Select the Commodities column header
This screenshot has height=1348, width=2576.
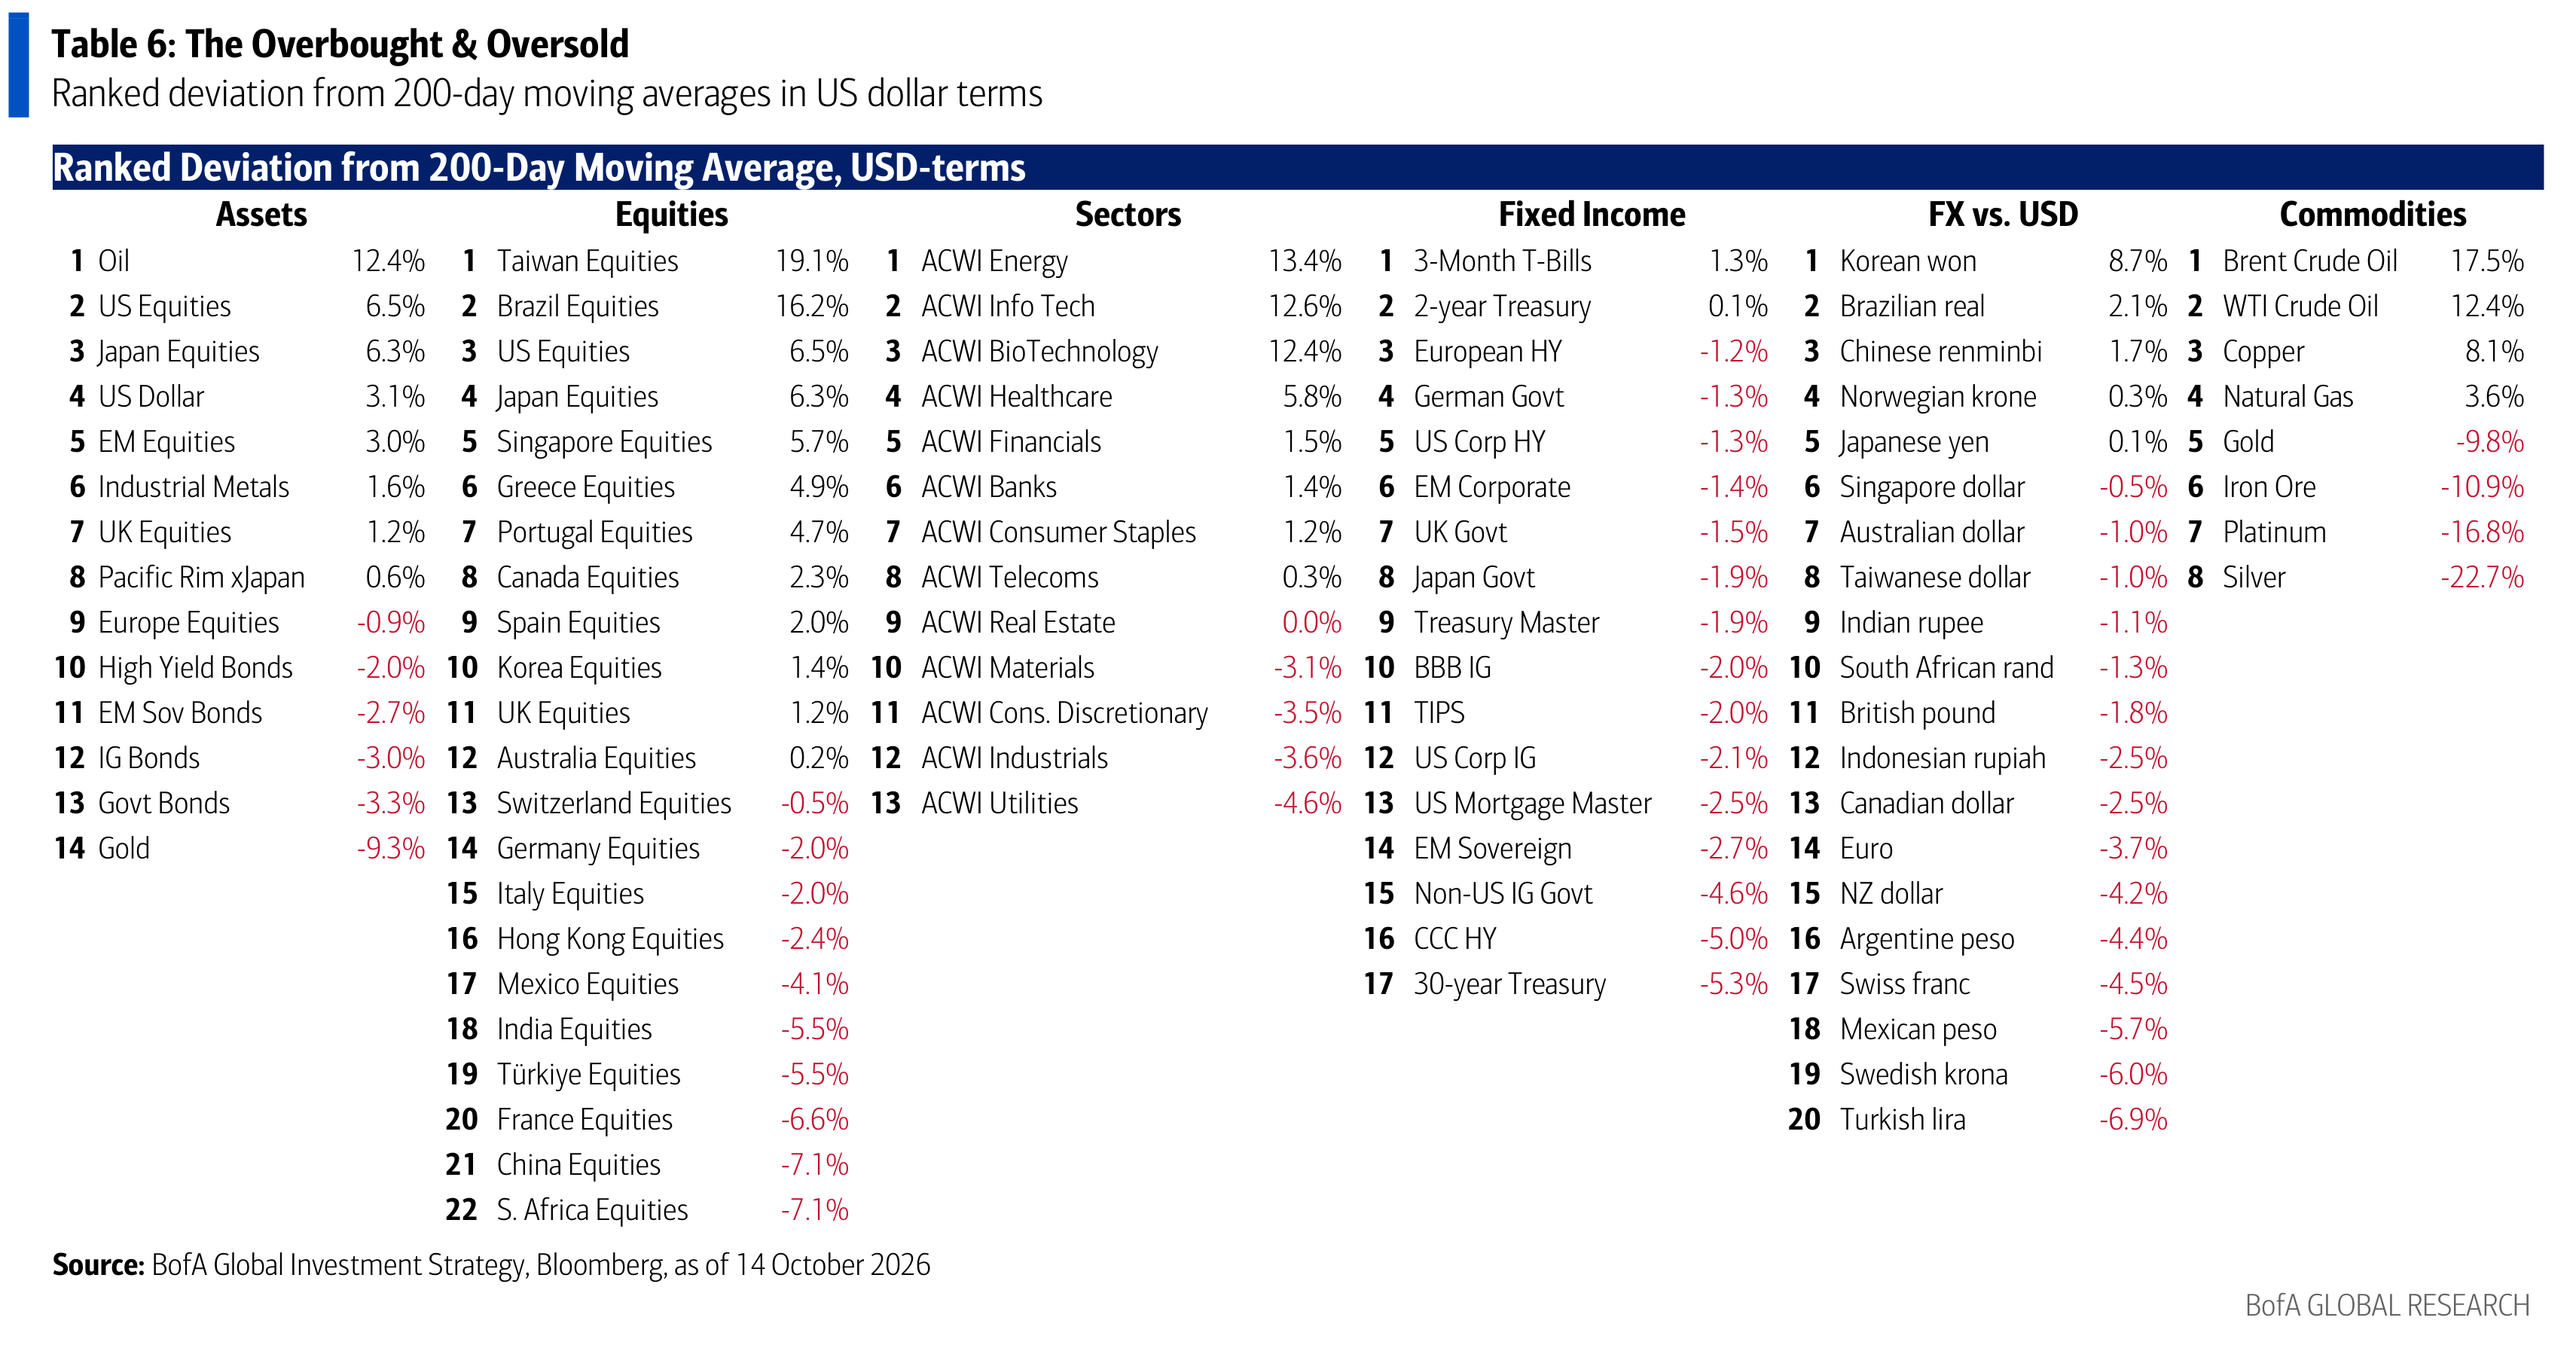(2372, 214)
